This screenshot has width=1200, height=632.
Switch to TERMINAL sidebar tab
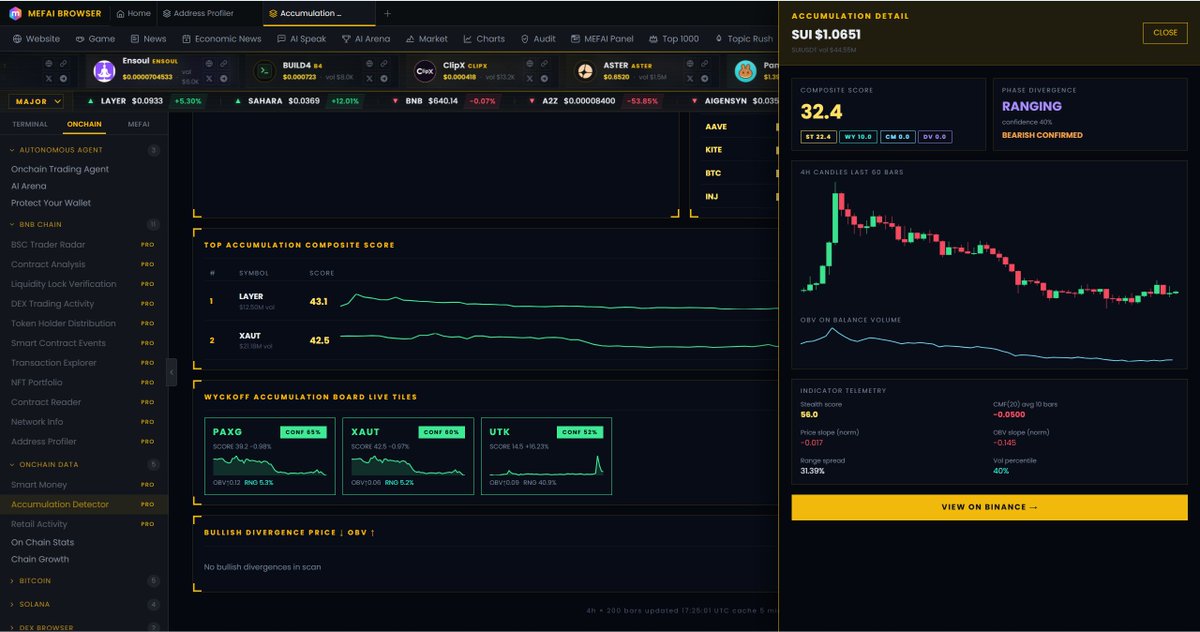(x=30, y=124)
